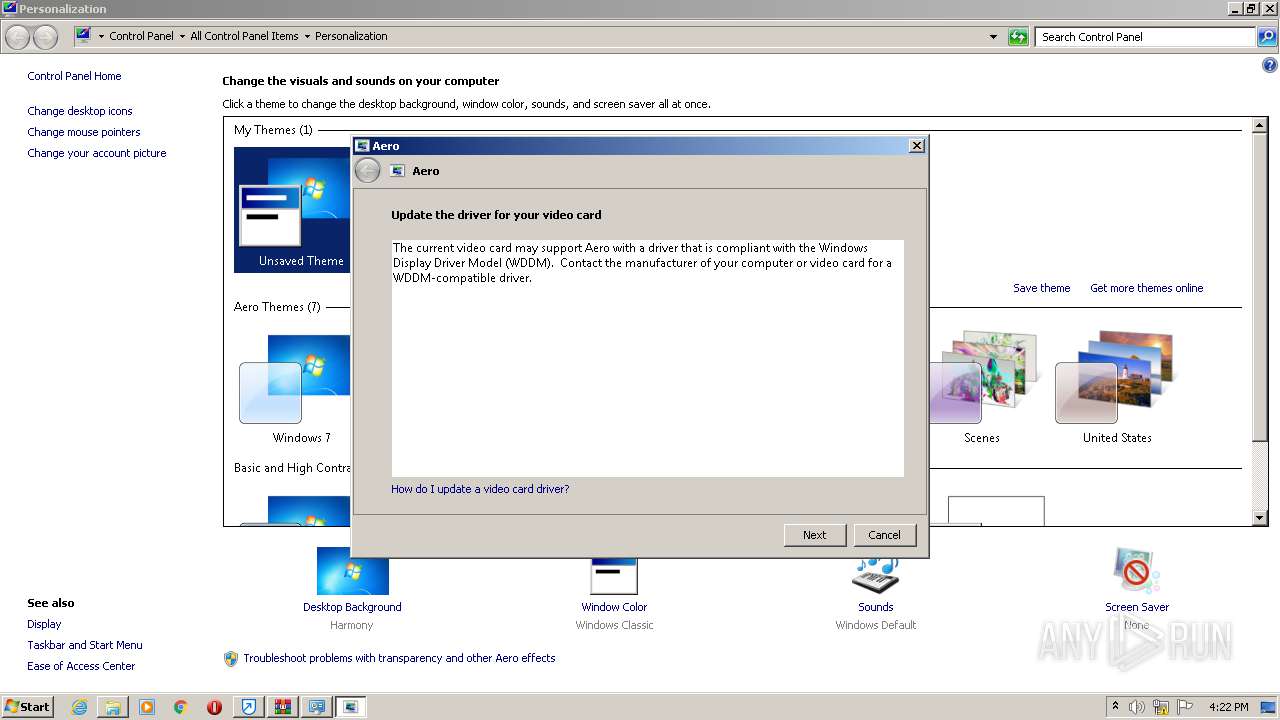Screen dimensions: 1280x720
Task: Open Desktop Background settings icon
Action: 352,571
